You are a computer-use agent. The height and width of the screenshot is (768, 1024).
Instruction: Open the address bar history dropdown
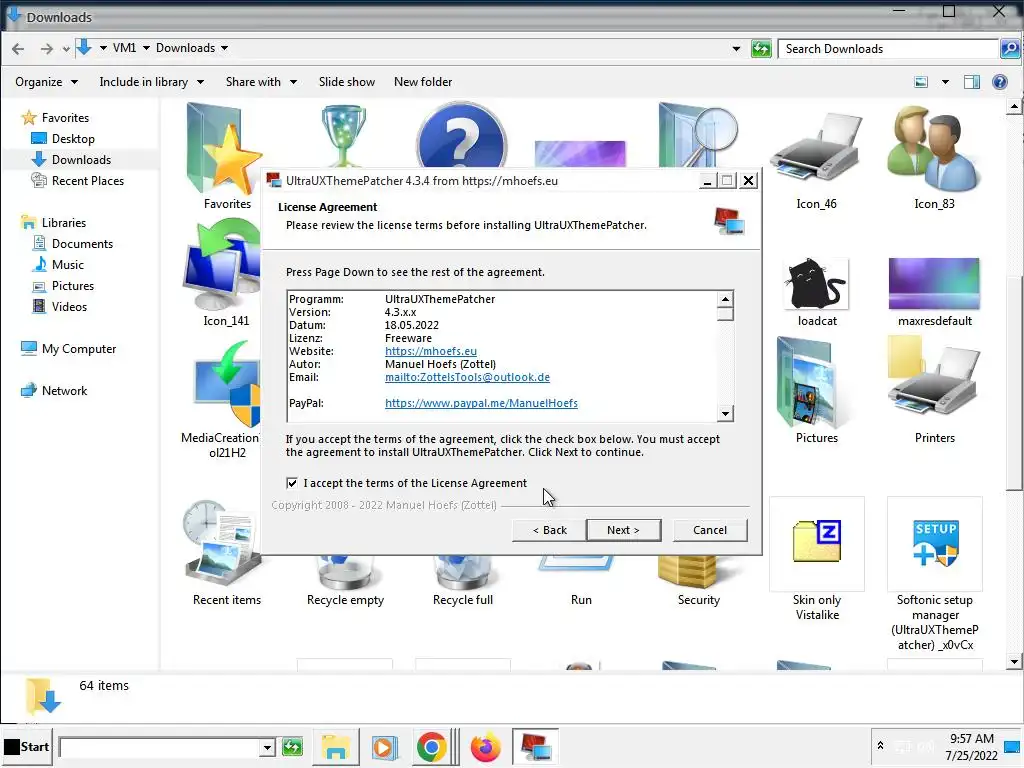click(736, 48)
